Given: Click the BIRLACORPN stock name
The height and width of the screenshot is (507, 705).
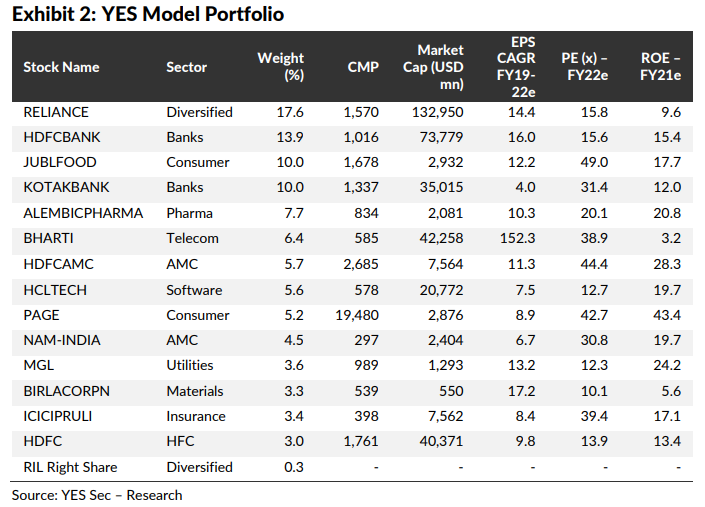Looking at the screenshot, I should pyautogui.click(x=66, y=391).
